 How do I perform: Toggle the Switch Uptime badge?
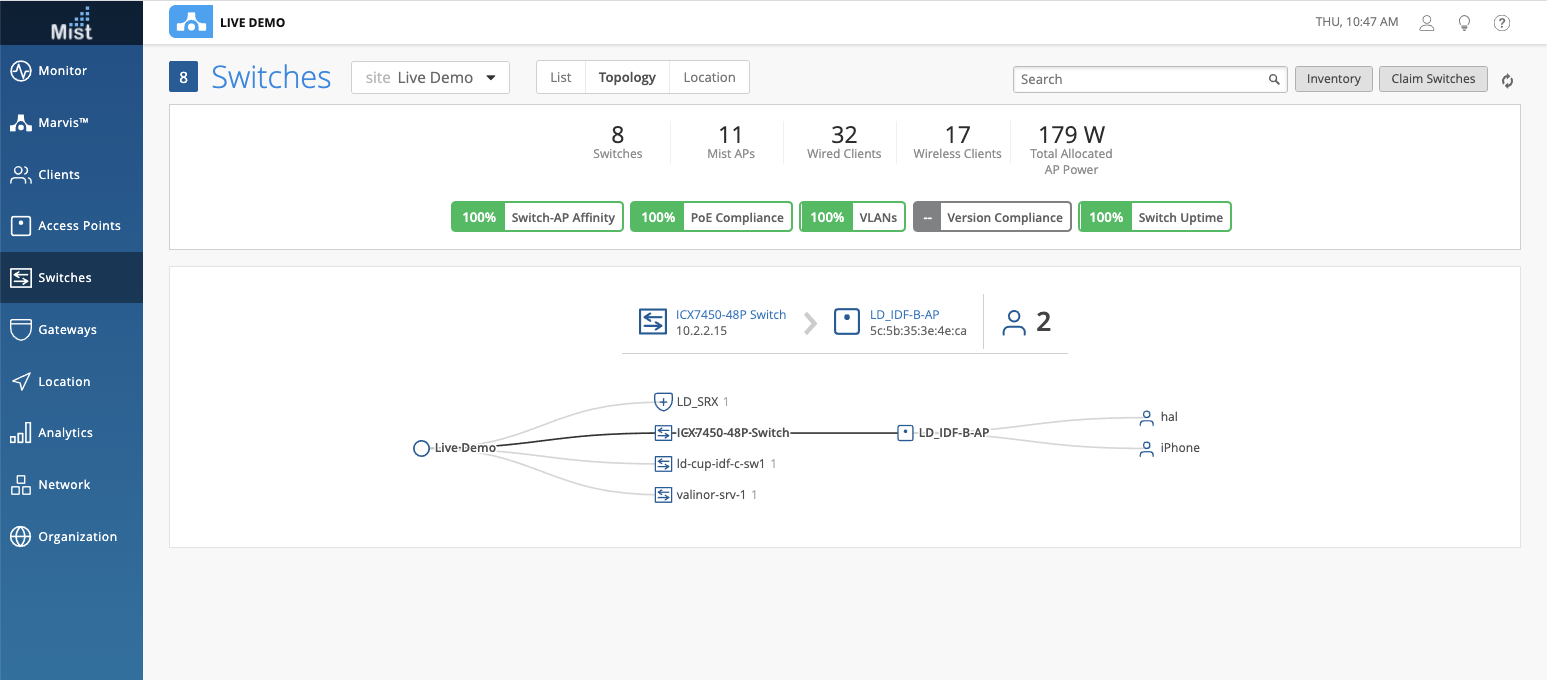1154,217
